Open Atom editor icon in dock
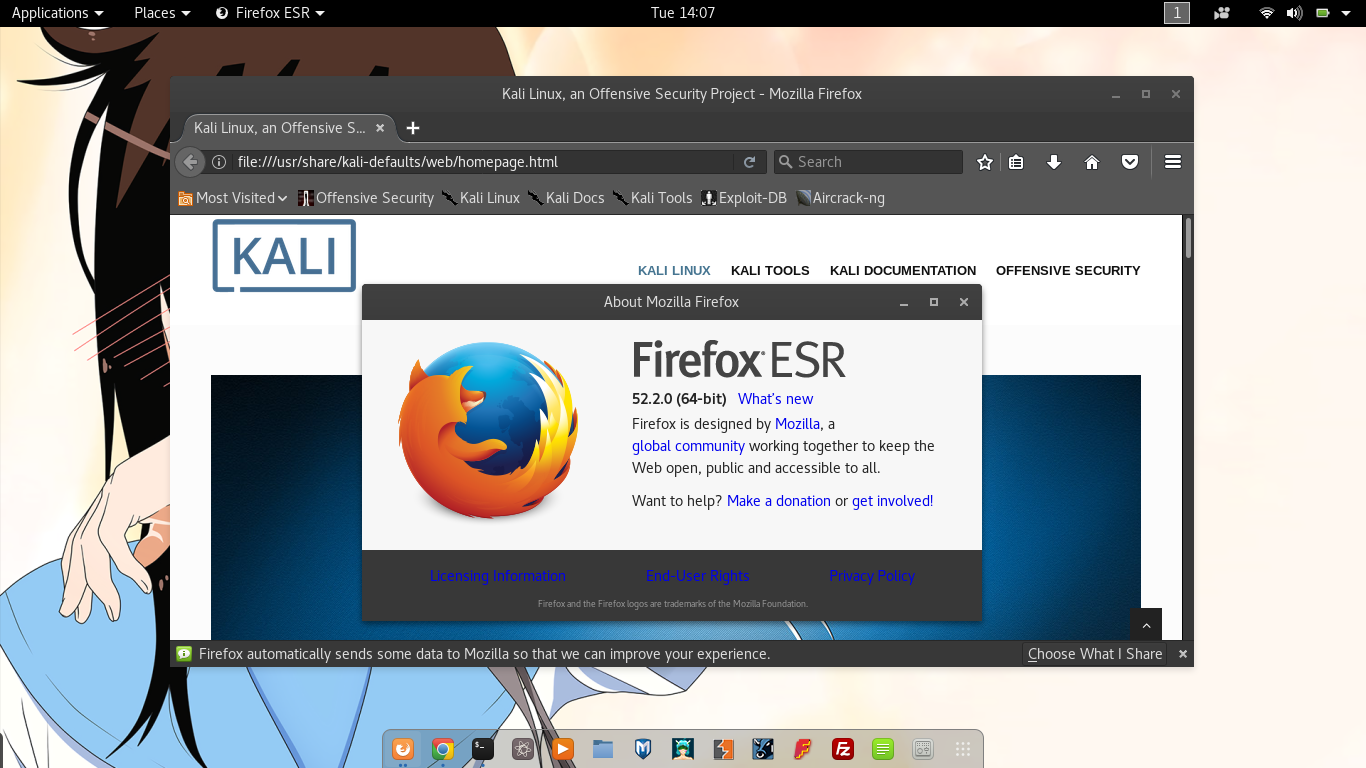Image resolution: width=1366 pixels, height=768 pixels. pyautogui.click(x=523, y=748)
